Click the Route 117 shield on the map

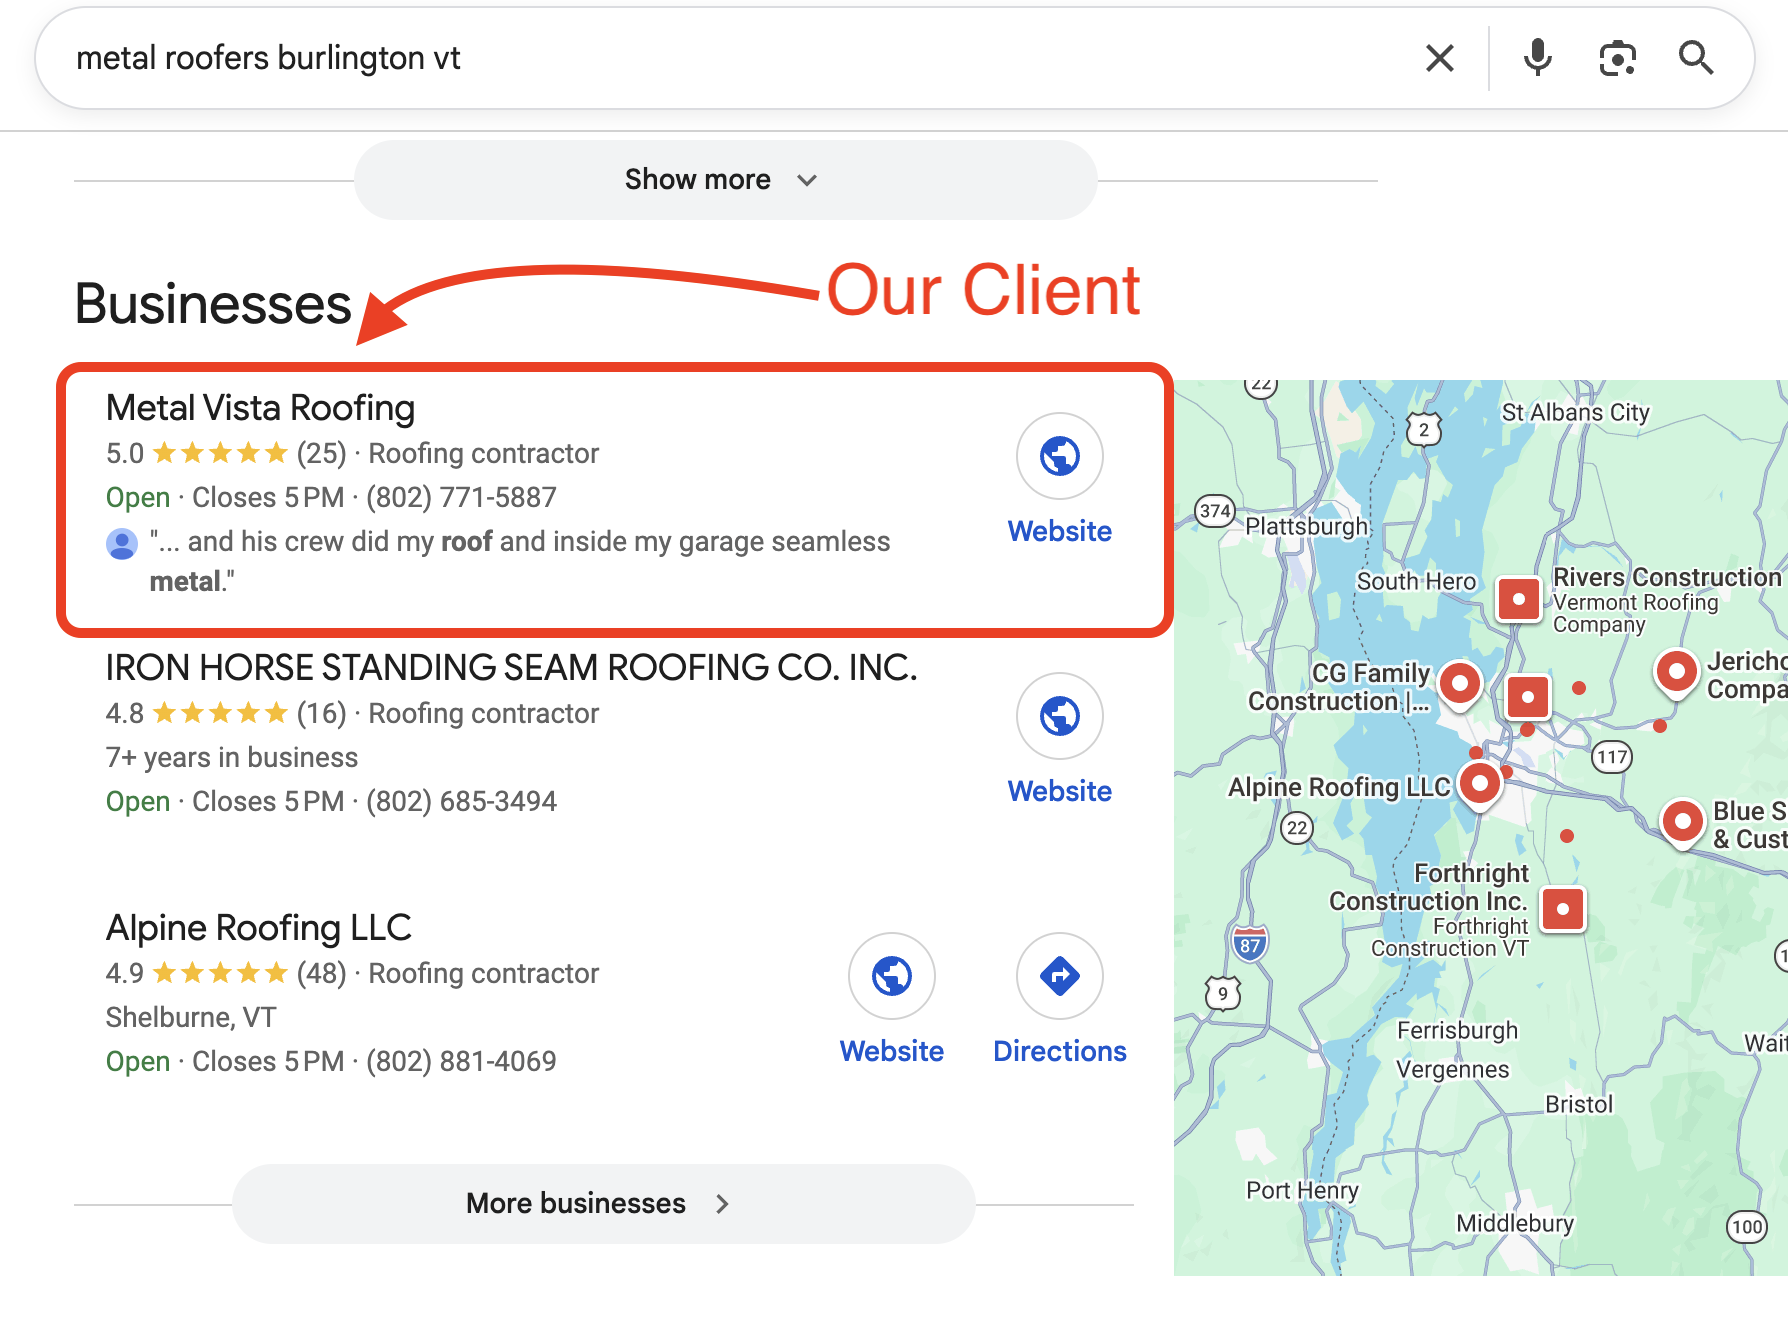[1612, 757]
